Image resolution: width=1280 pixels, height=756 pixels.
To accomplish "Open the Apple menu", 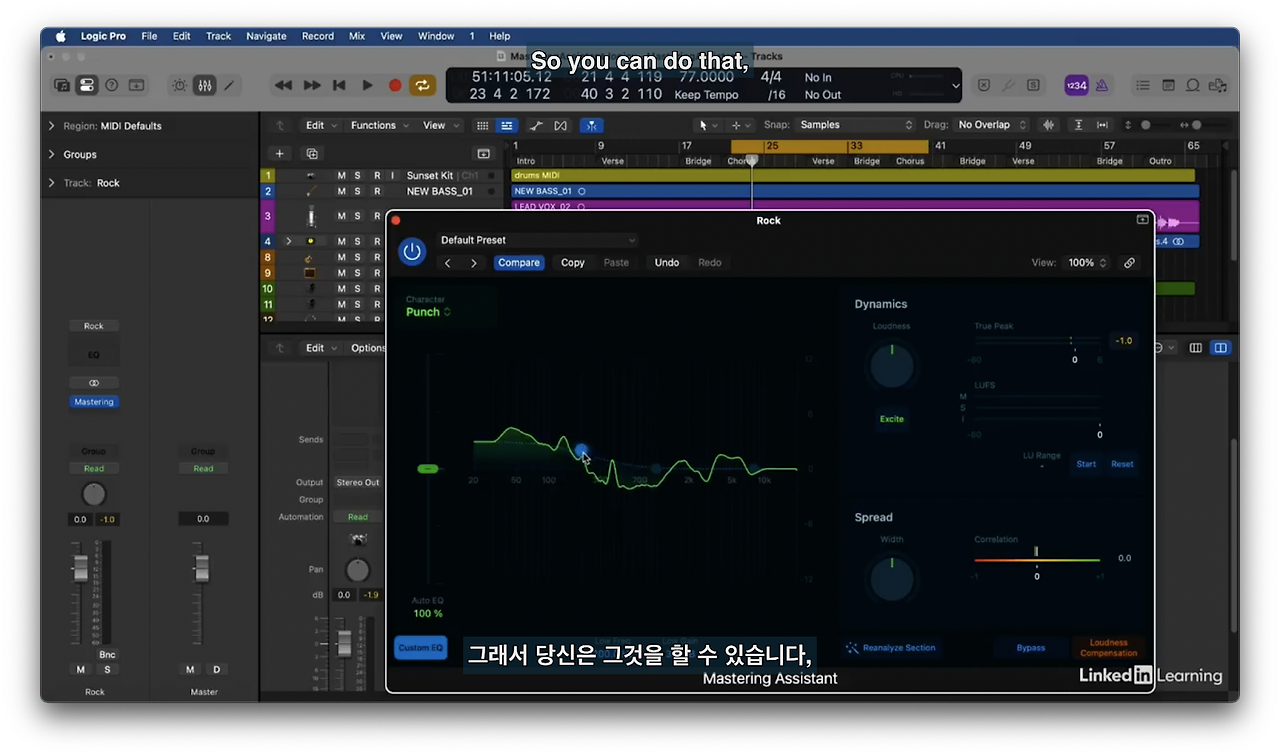I will point(60,36).
